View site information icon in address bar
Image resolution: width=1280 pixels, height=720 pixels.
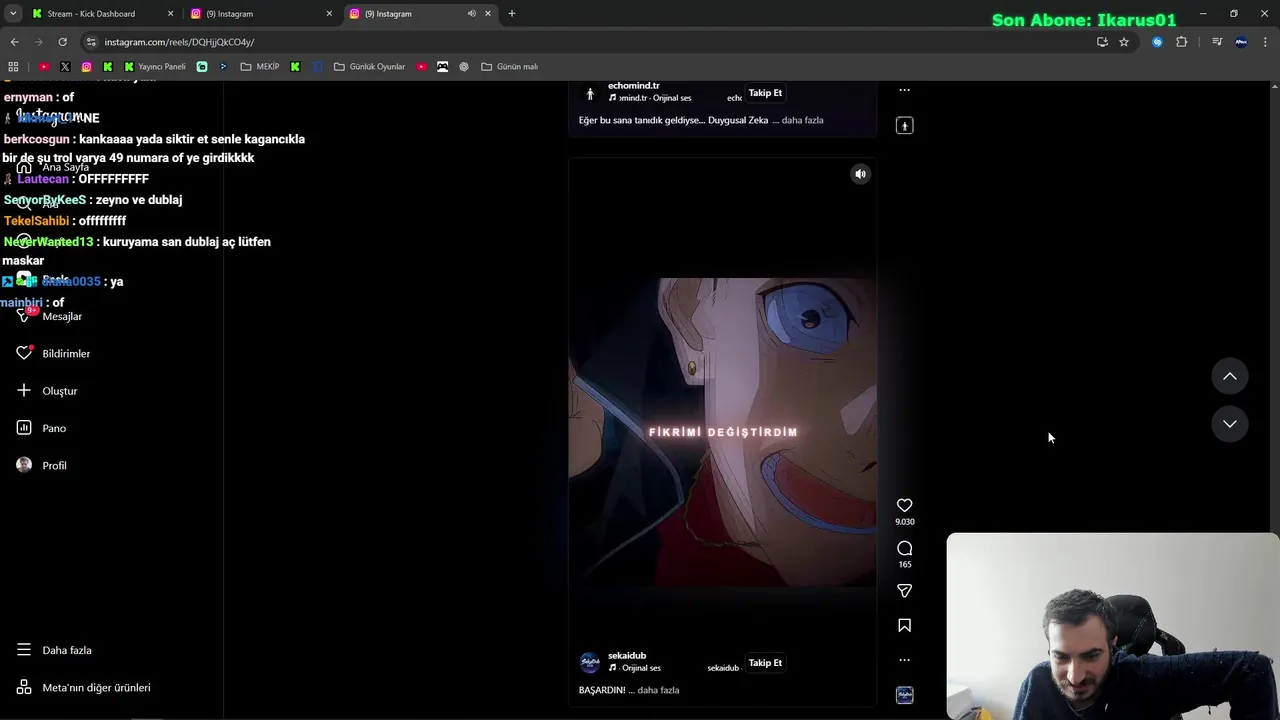(x=91, y=42)
